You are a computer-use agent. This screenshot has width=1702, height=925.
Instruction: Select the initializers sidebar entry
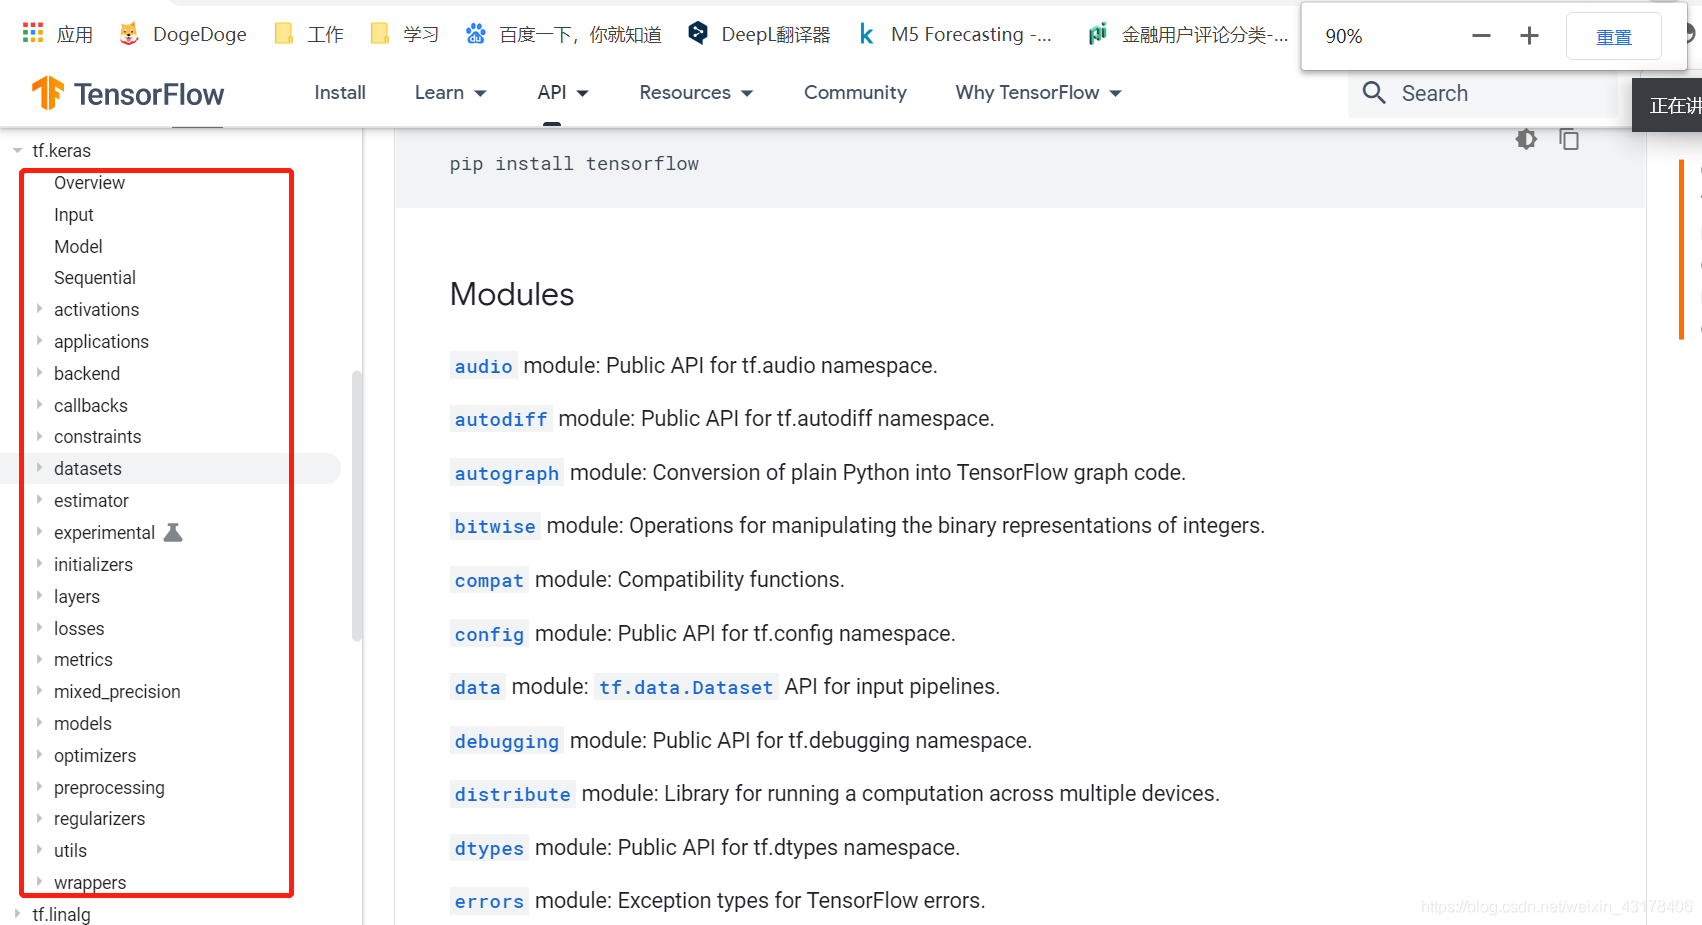(93, 565)
